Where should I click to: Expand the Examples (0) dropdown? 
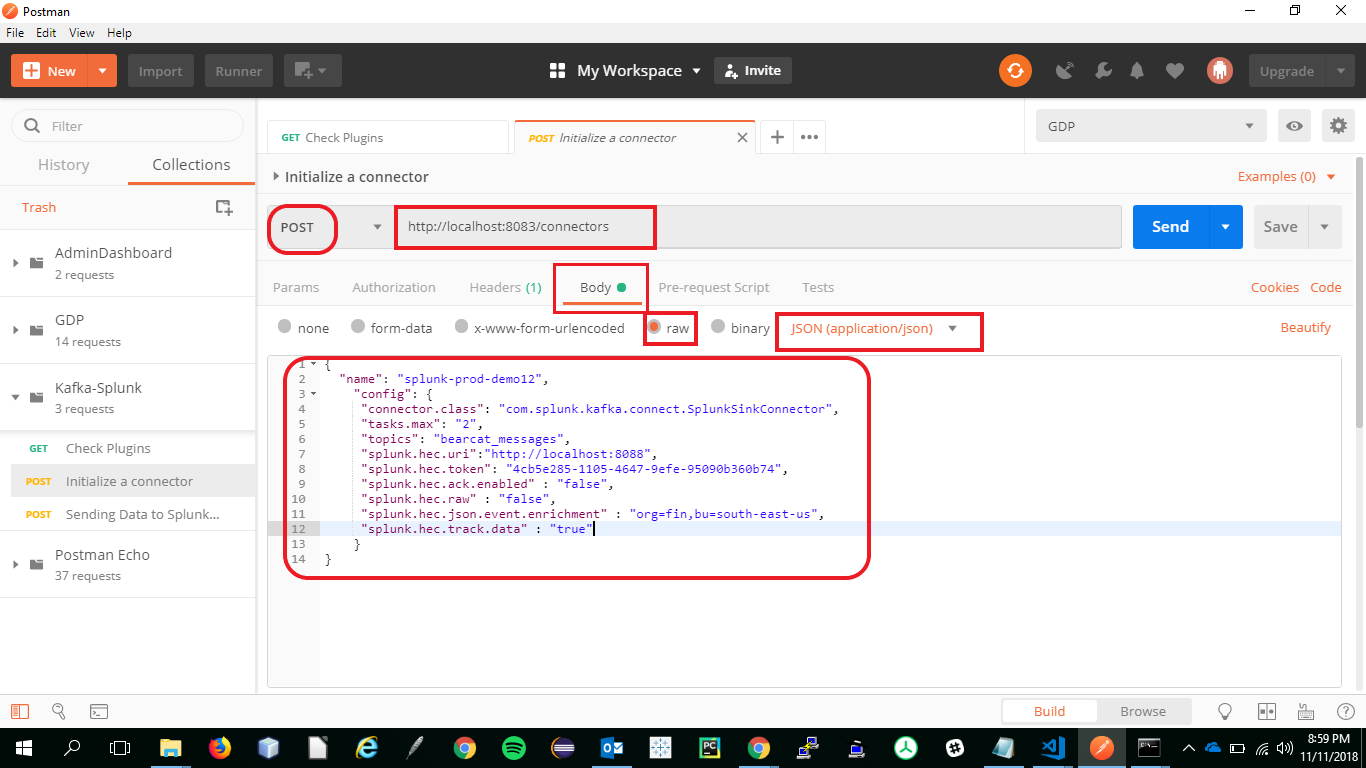click(x=1286, y=177)
